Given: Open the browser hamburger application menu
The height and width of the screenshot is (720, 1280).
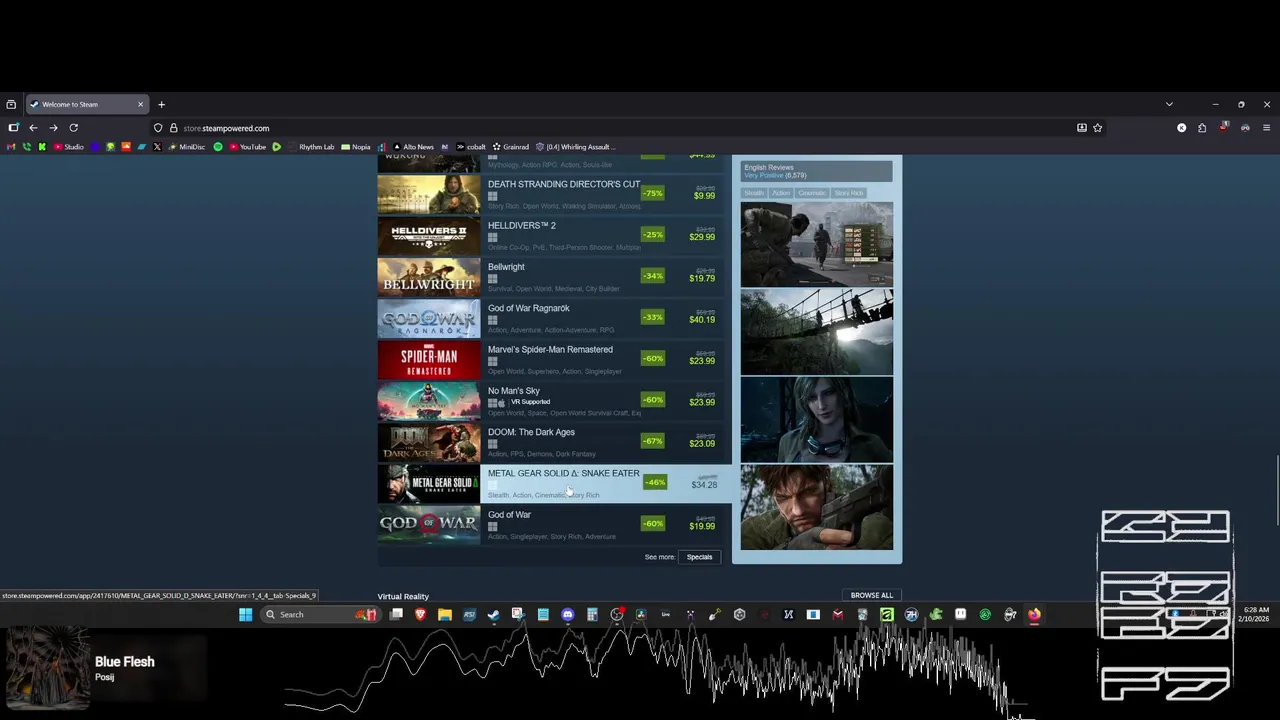Looking at the screenshot, I should [x=1266, y=128].
